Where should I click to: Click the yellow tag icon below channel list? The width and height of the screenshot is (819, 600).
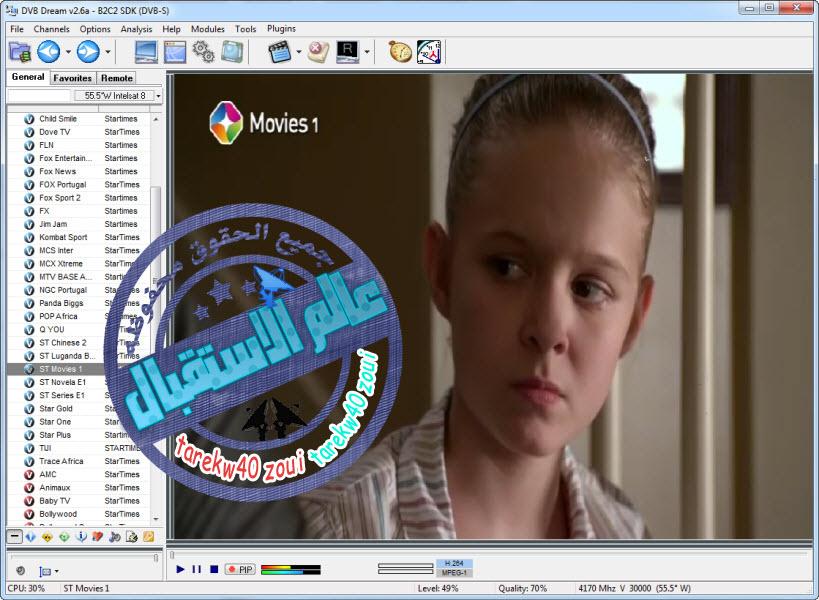(x=148, y=537)
